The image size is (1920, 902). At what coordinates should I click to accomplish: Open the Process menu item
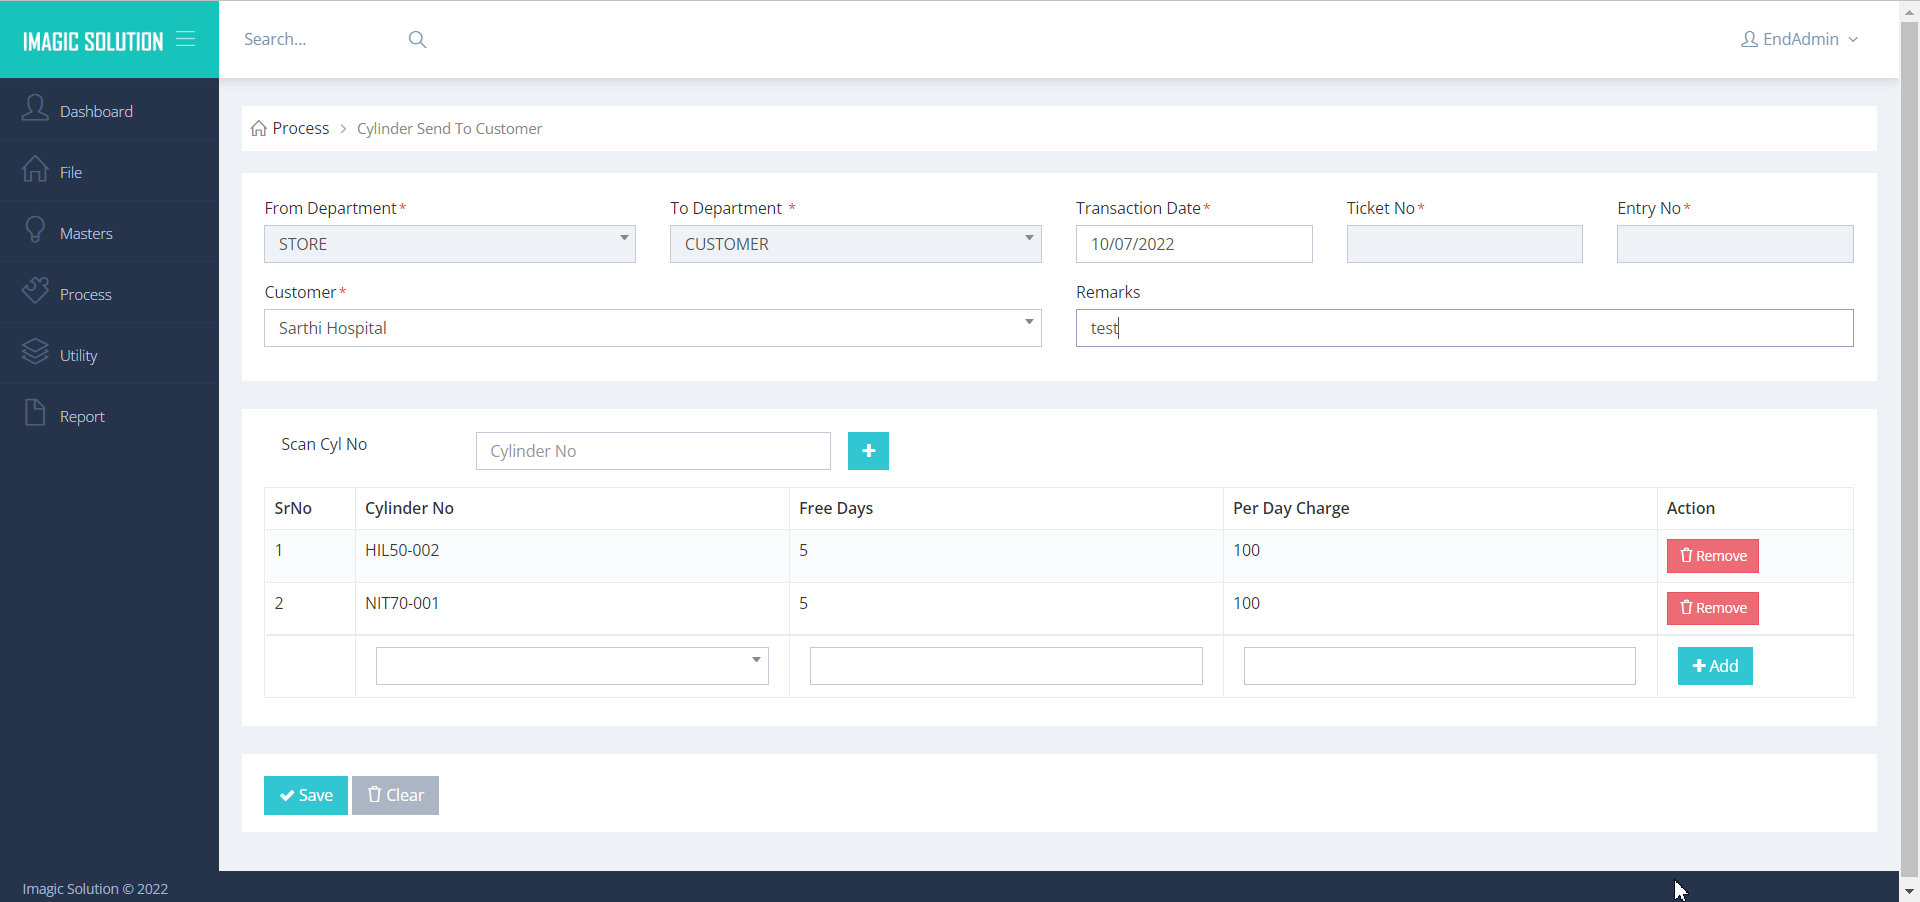tap(109, 293)
